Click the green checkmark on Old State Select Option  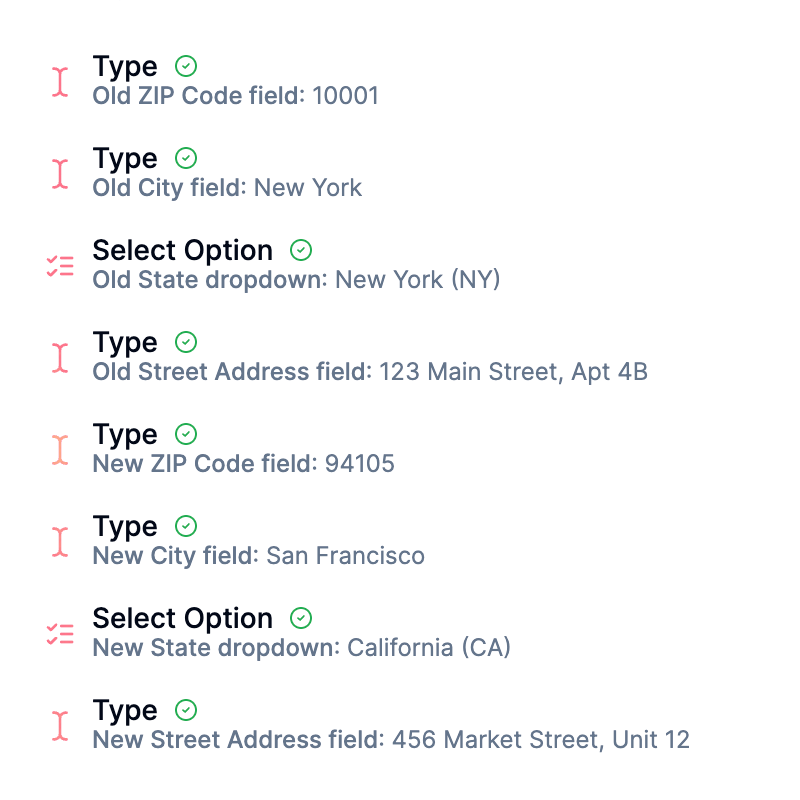tap(301, 250)
